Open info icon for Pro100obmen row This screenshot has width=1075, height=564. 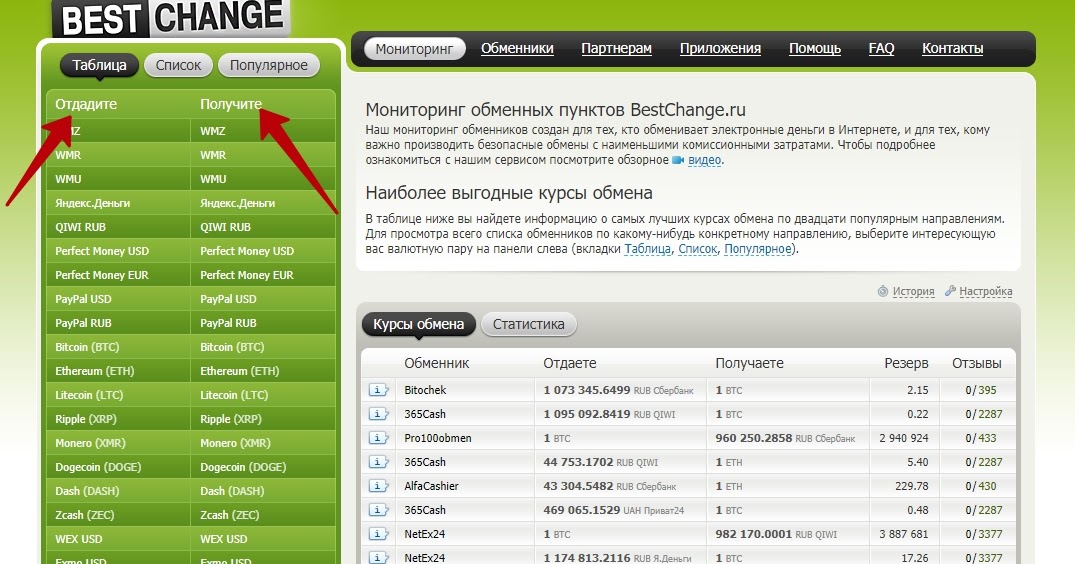[378, 438]
